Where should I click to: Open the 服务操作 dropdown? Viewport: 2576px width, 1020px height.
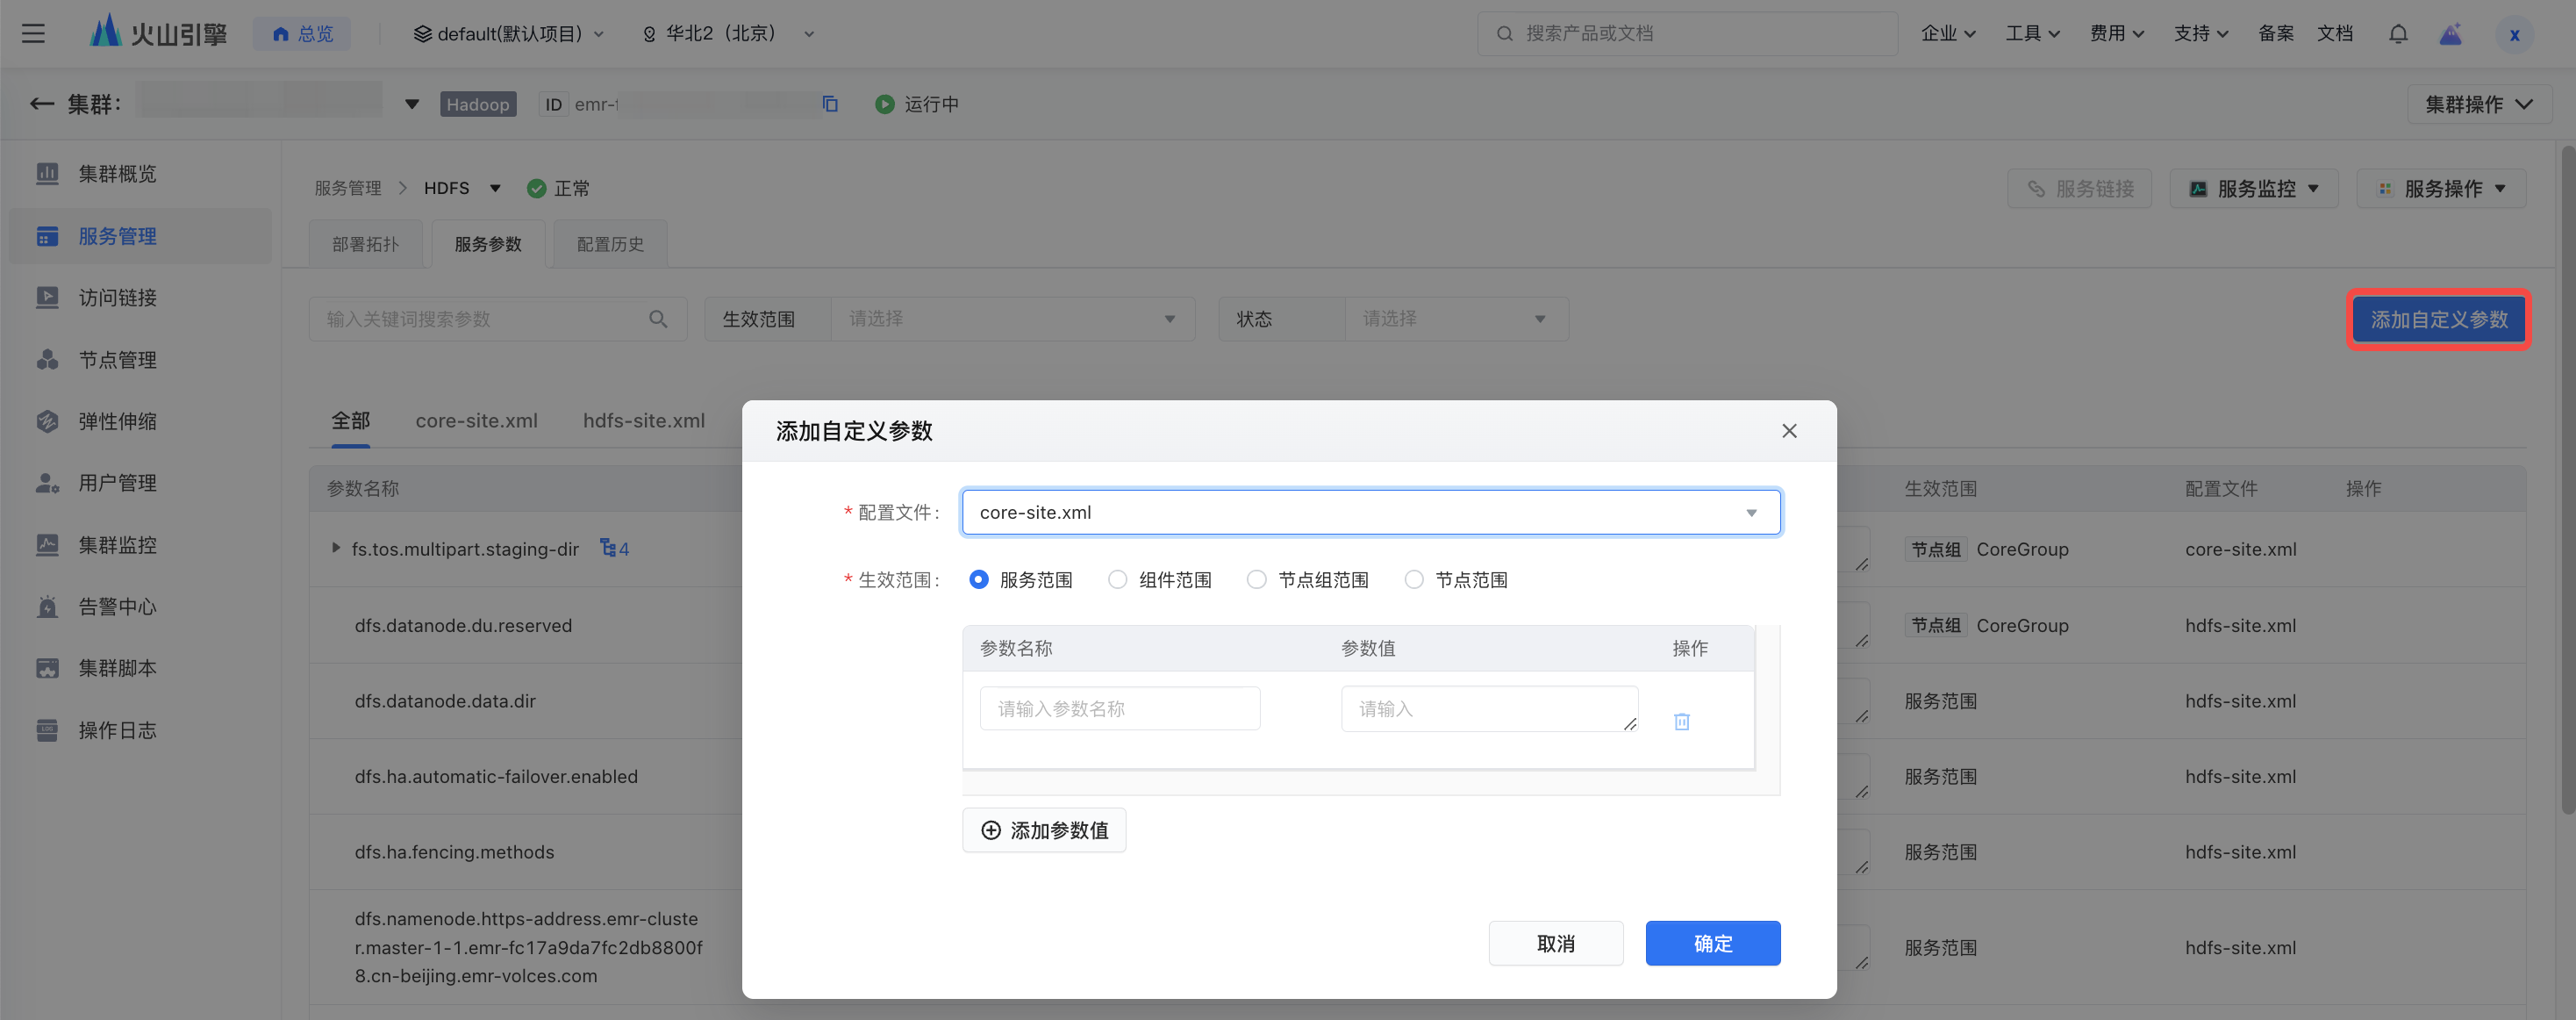2441,189
